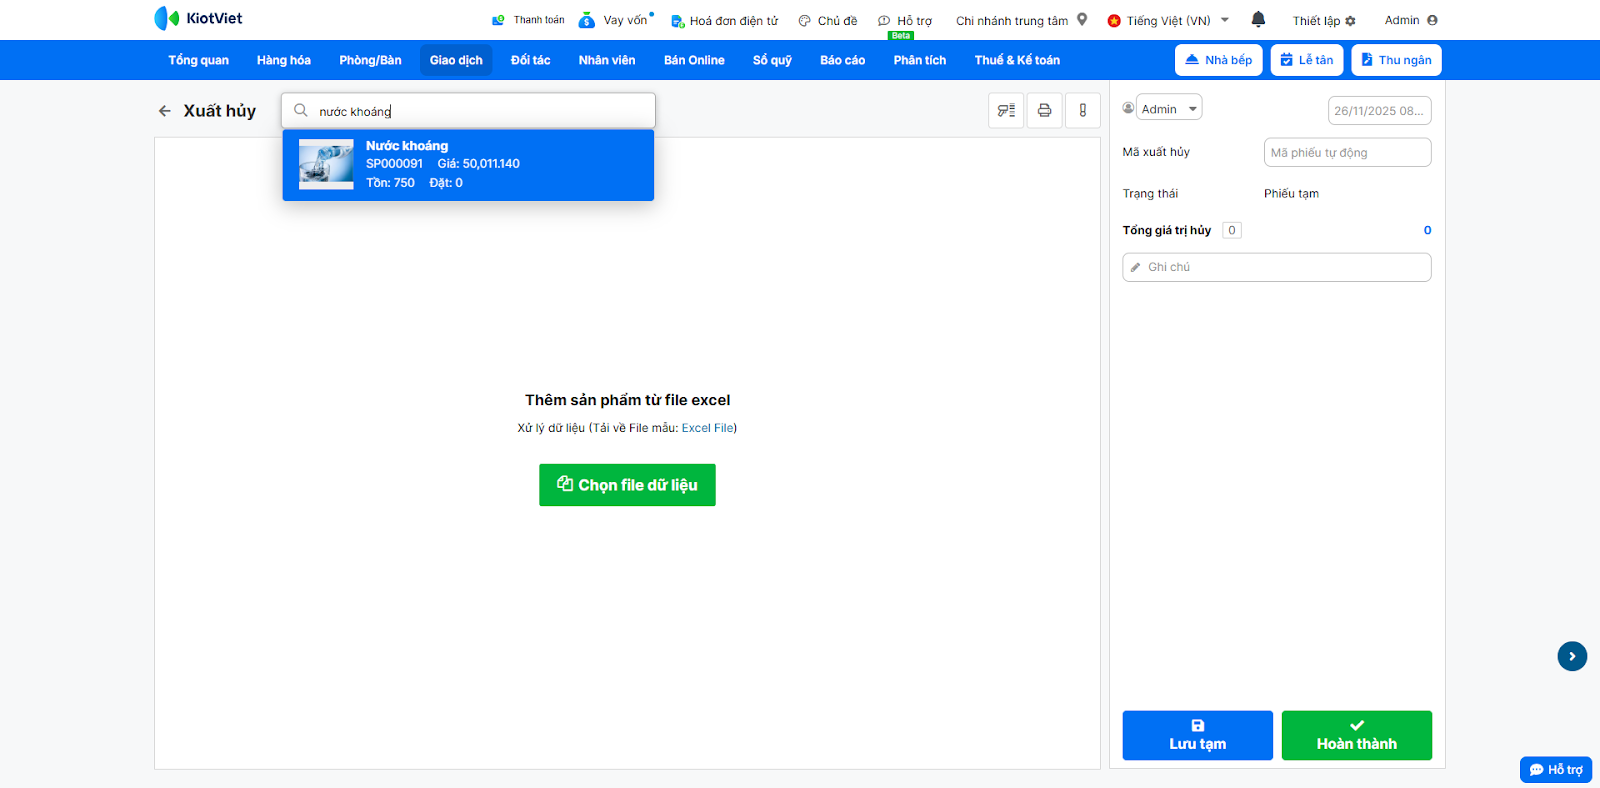Focus the product search field
This screenshot has width=1600, height=788.
[x=468, y=111]
